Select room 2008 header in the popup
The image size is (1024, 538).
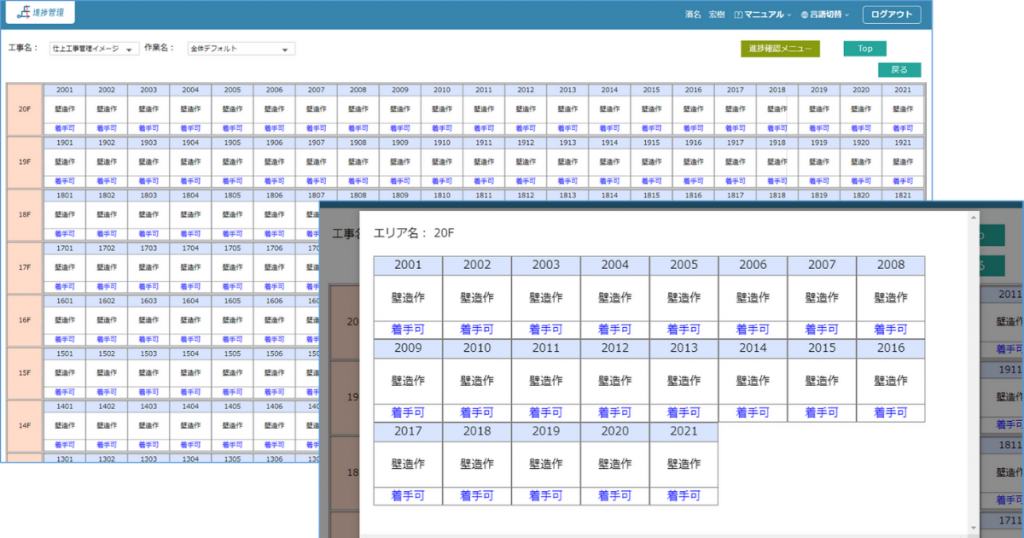(x=889, y=265)
